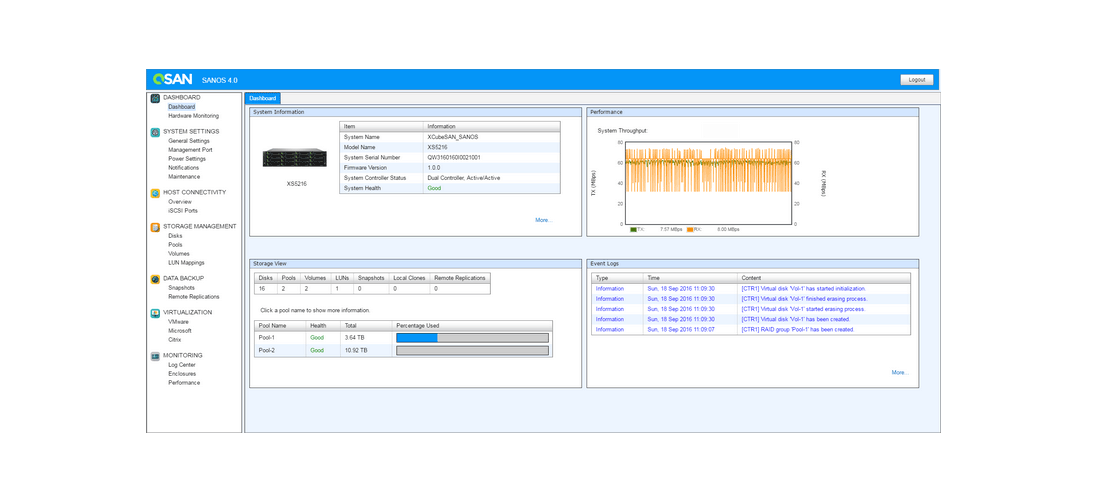
Task: Open LUN Mappings page
Action: point(187,263)
